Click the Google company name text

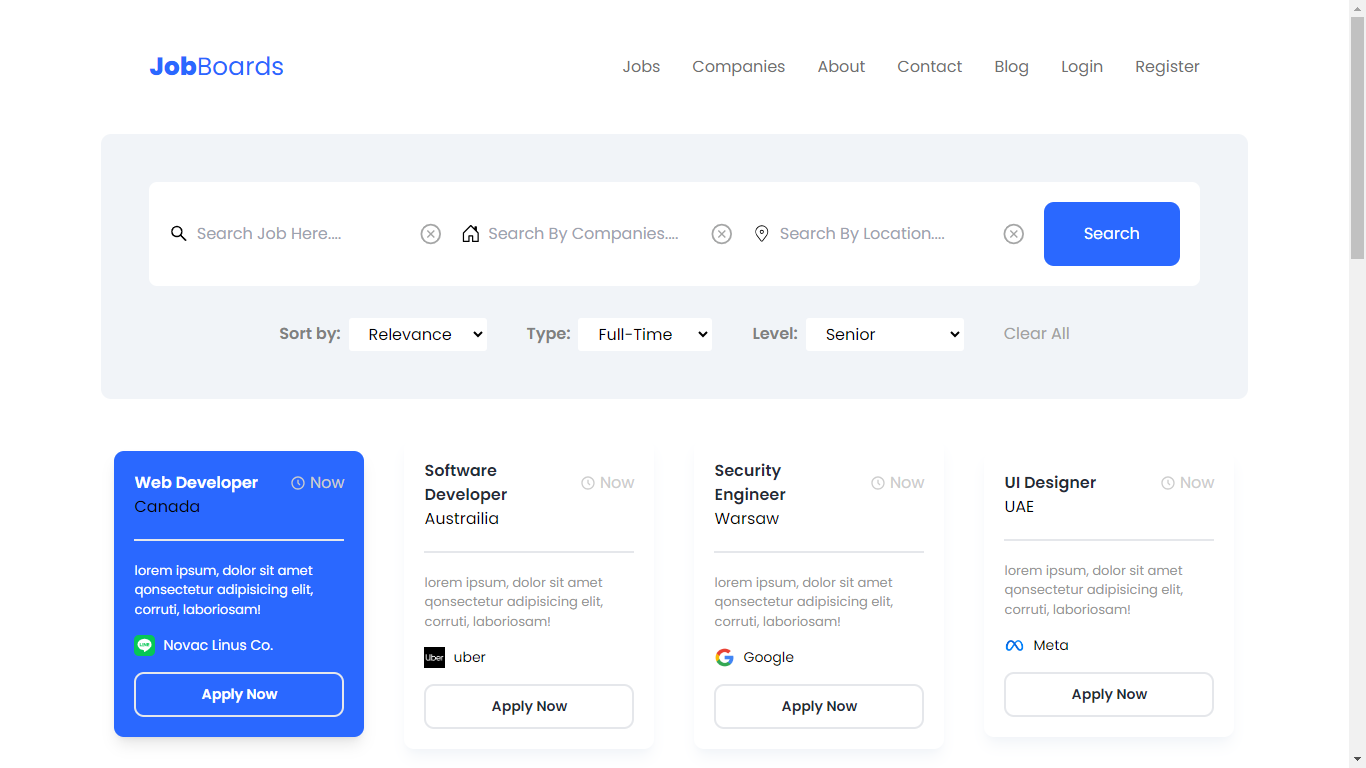(768, 658)
